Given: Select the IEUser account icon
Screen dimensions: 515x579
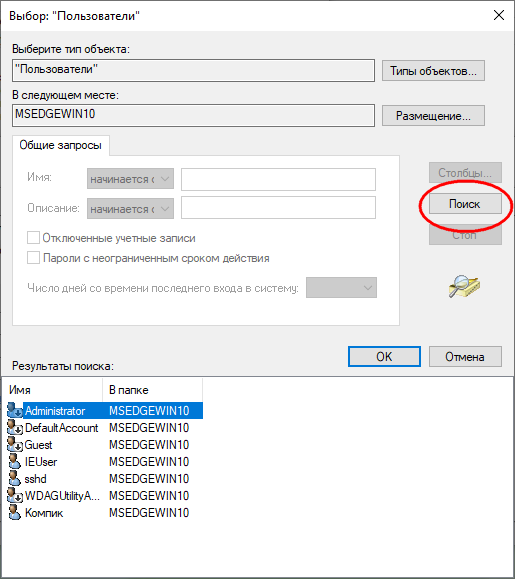Looking at the screenshot, I should (x=15, y=462).
